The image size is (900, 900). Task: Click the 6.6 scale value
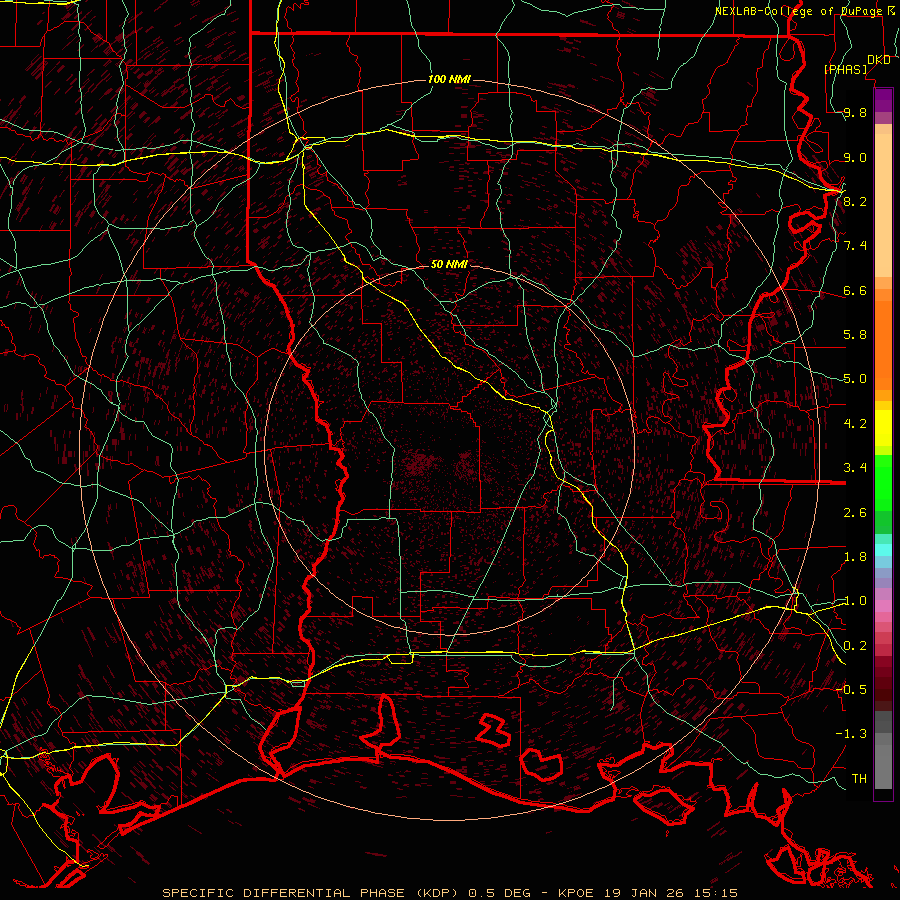pos(855,291)
